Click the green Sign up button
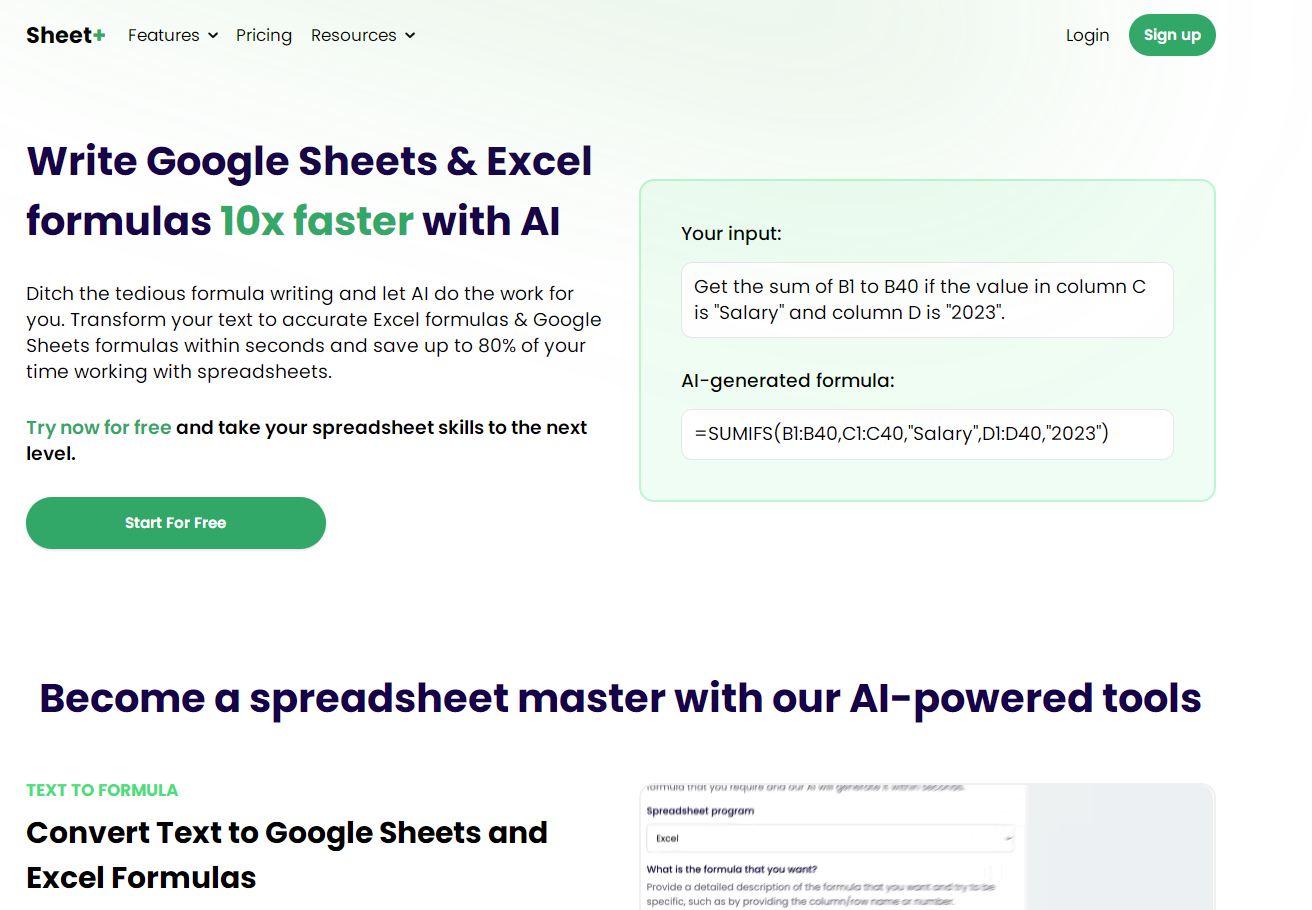1312x910 pixels. 1172,35
